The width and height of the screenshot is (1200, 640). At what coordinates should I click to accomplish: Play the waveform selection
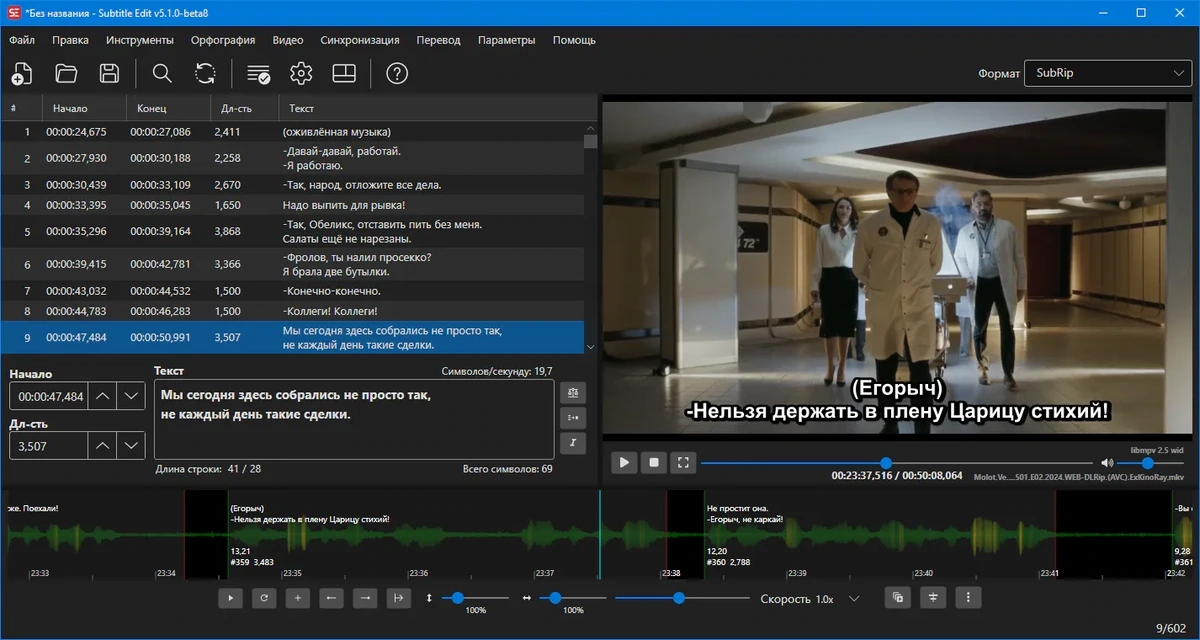[231, 598]
